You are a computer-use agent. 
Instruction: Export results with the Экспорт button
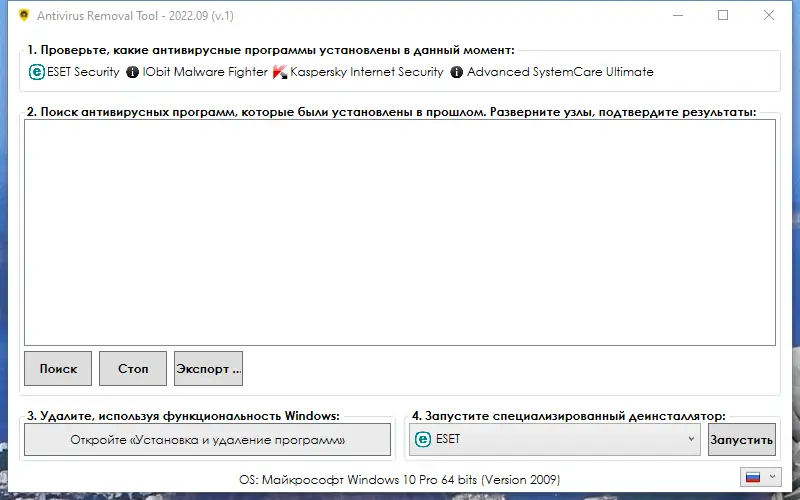click(x=208, y=368)
